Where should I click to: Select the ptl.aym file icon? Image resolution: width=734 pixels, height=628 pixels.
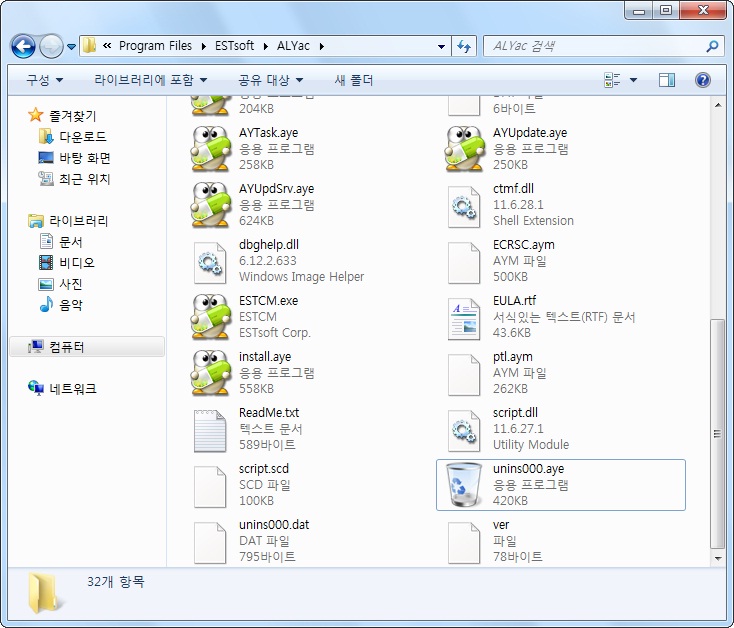tap(464, 375)
